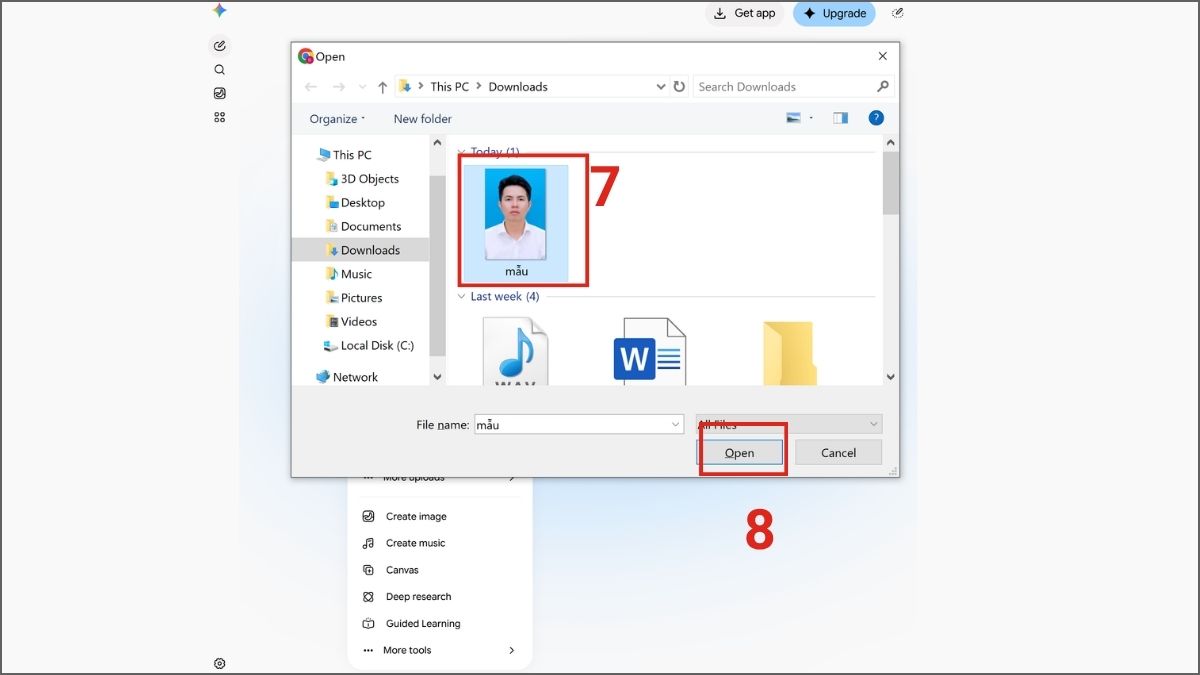Click the search magnifier in Search Downloads

(x=882, y=87)
